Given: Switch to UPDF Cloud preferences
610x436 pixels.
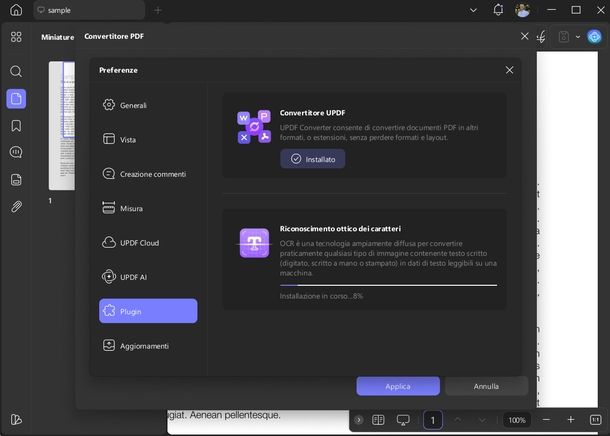Looking at the screenshot, I should click(x=139, y=243).
